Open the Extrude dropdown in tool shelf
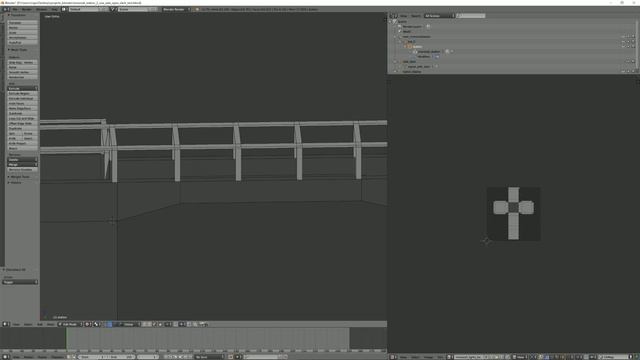640x360 pixels. pos(22,88)
